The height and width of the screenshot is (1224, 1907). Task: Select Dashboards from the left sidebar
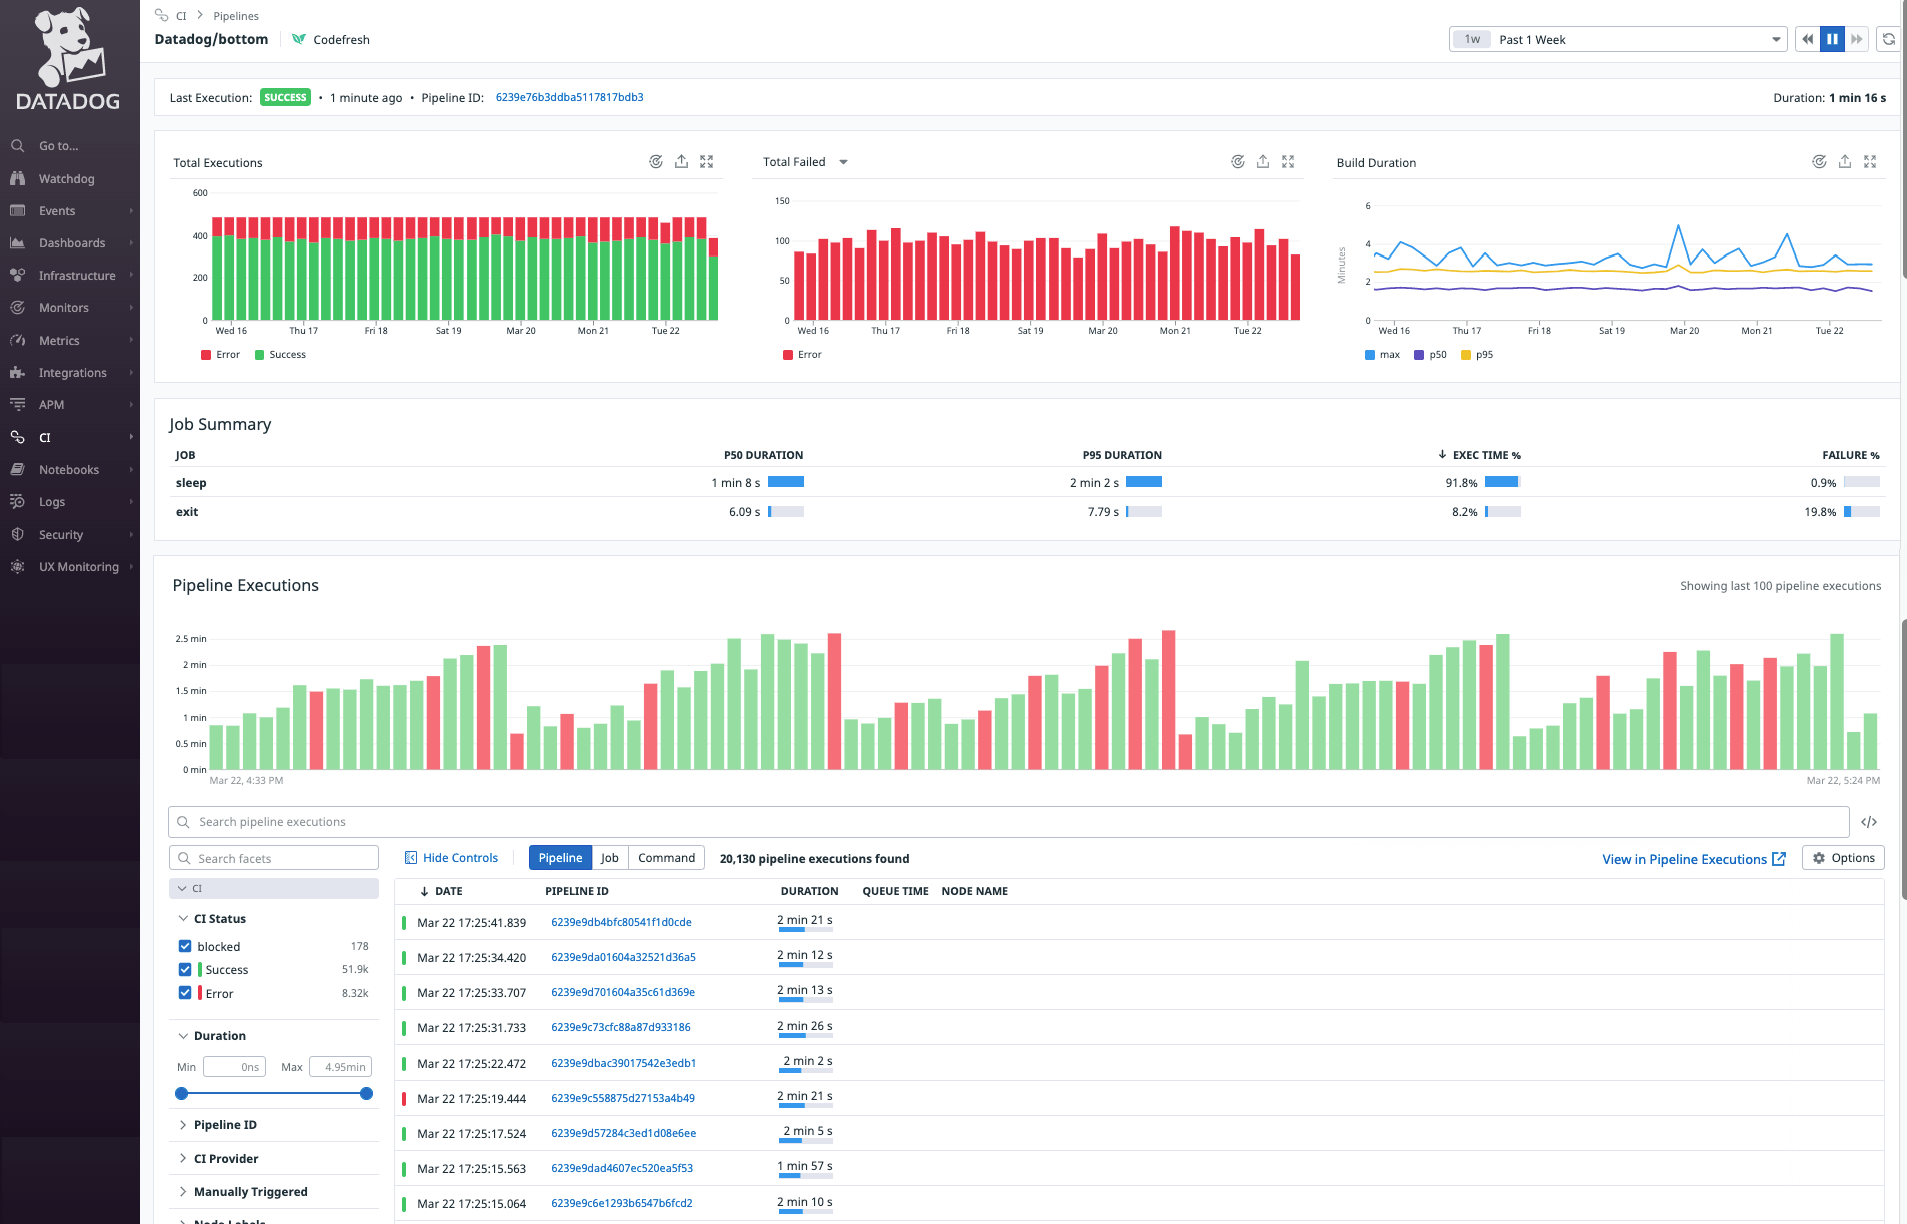[72, 242]
